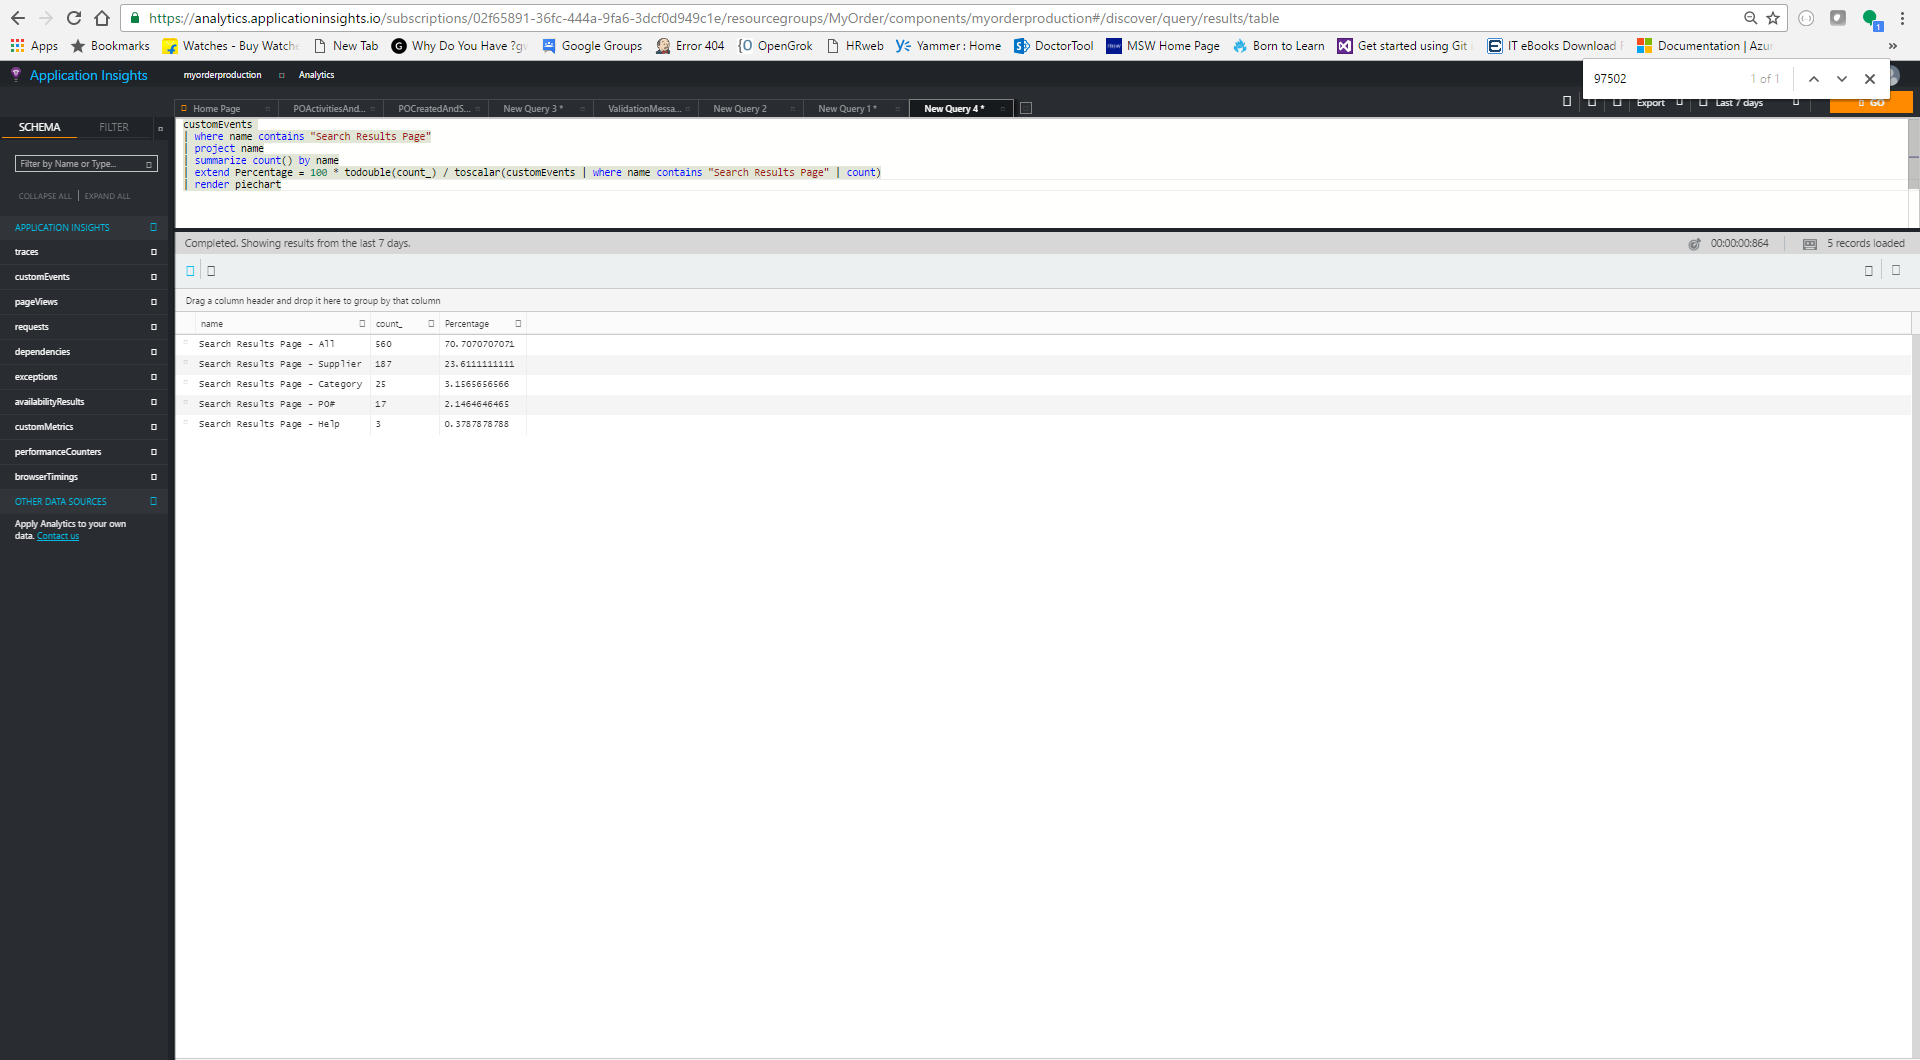The width and height of the screenshot is (1920, 1060).
Task: Click the Search Results Page - Category cell
Action: (280, 384)
